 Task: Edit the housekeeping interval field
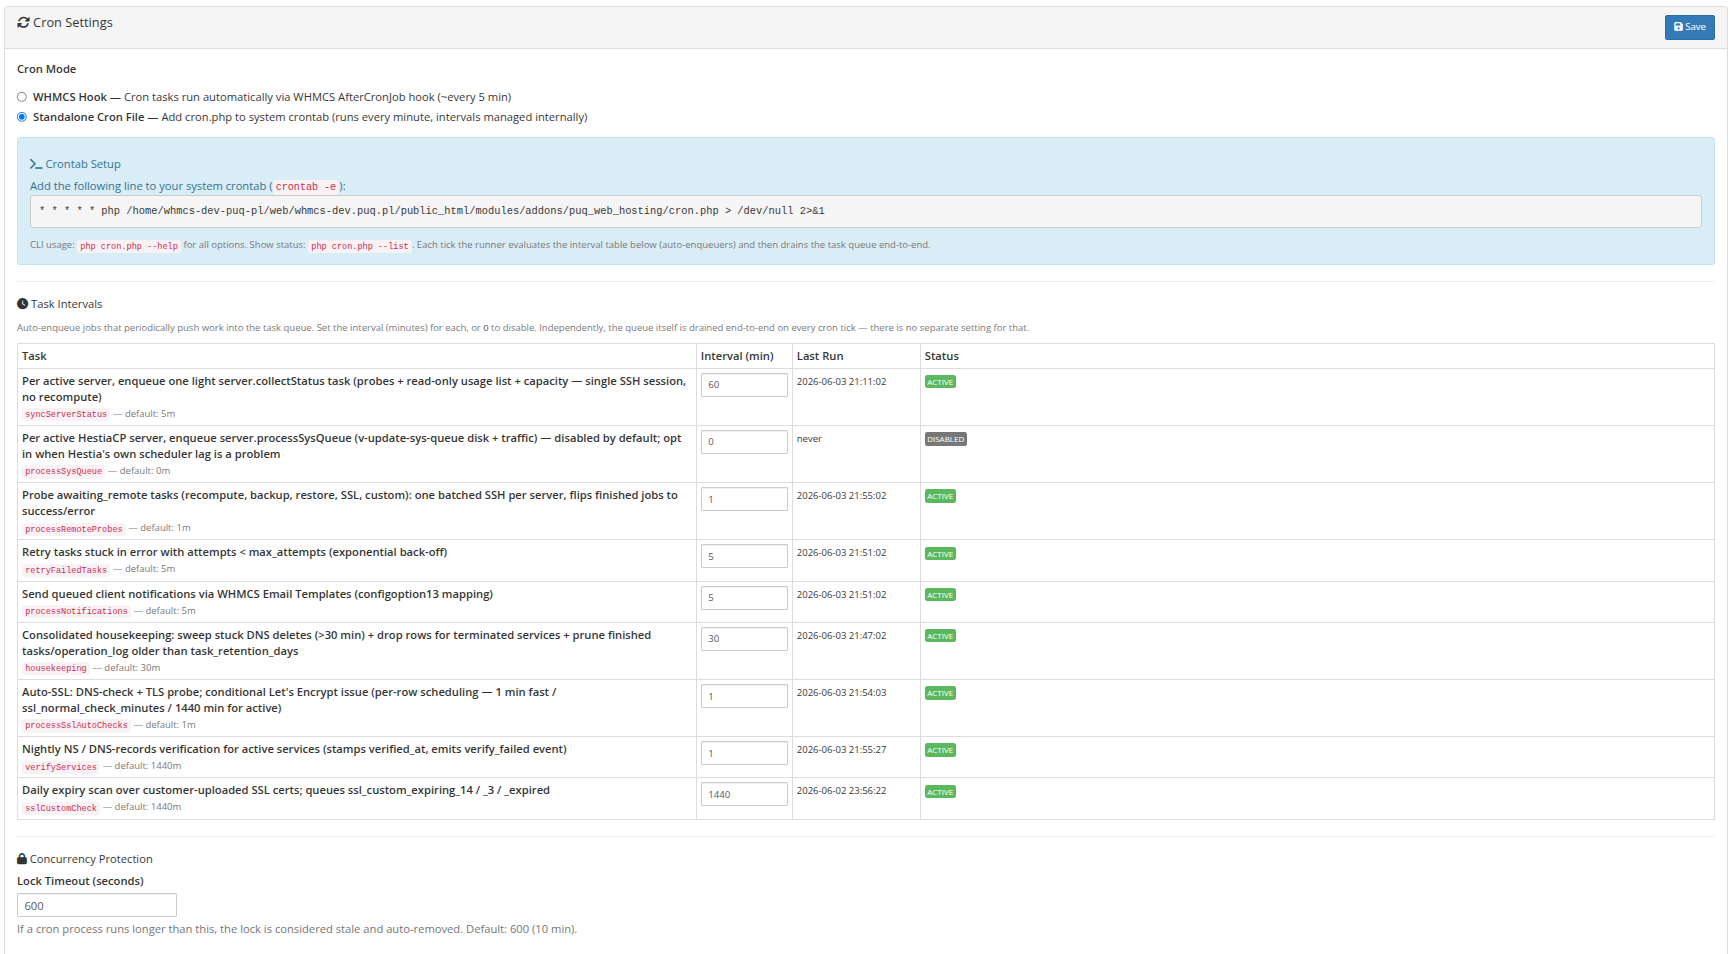pyautogui.click(x=744, y=639)
